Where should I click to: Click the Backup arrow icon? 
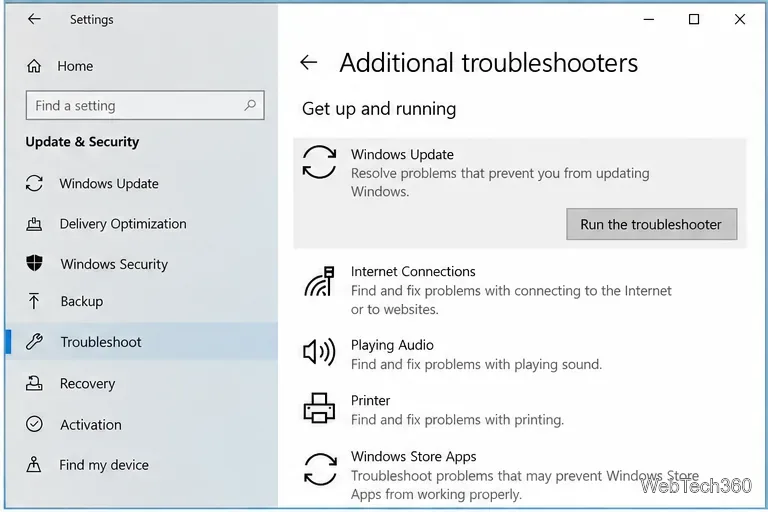pyautogui.click(x=34, y=301)
